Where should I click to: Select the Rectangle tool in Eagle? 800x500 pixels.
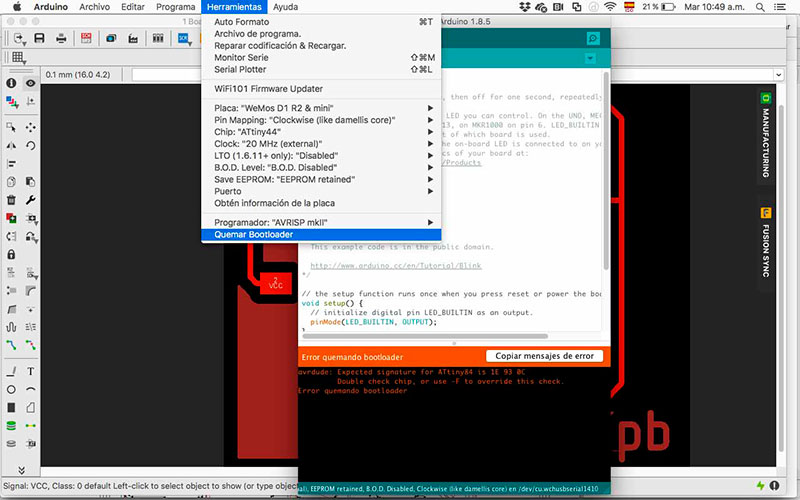(11, 407)
